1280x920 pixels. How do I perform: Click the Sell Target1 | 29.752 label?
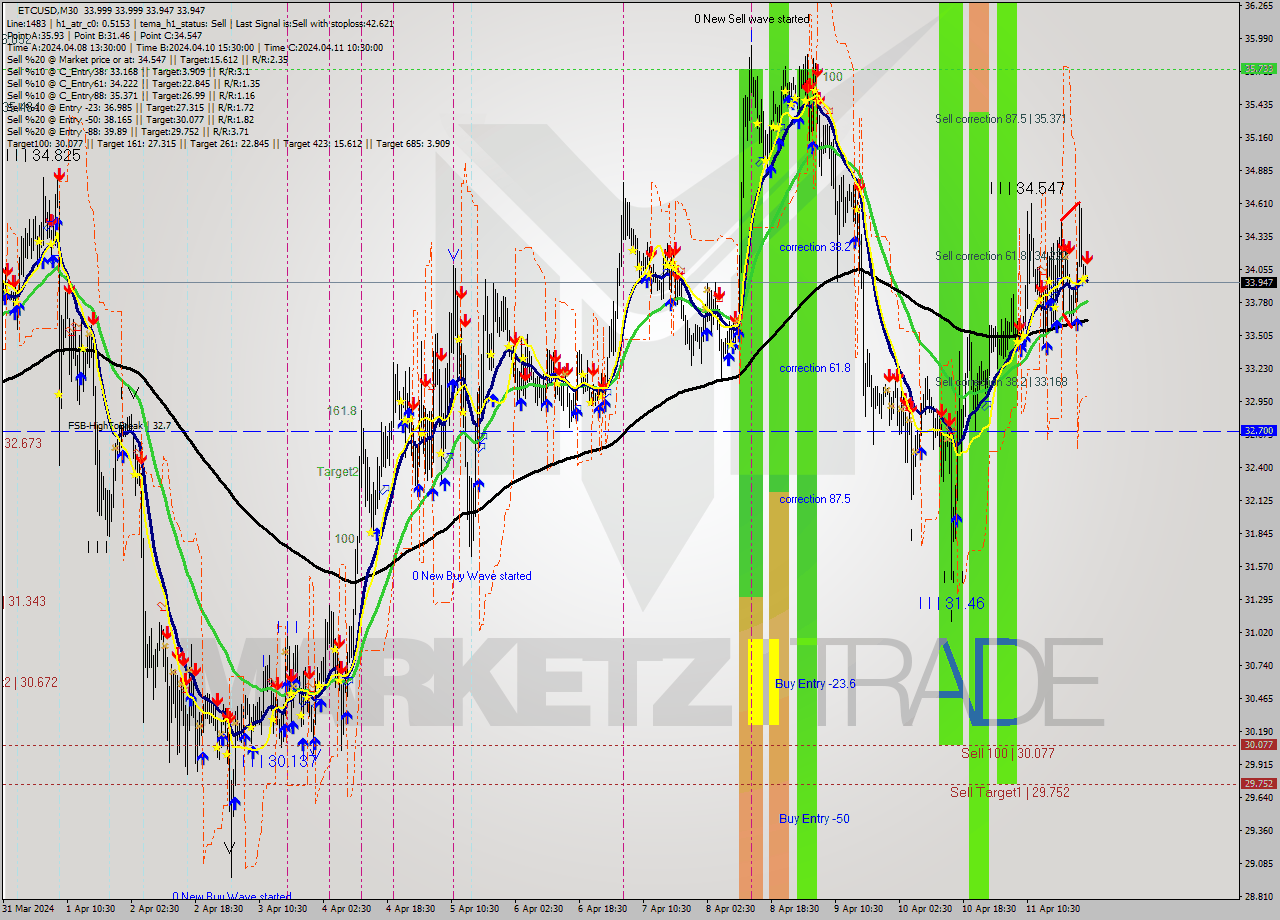click(1010, 792)
